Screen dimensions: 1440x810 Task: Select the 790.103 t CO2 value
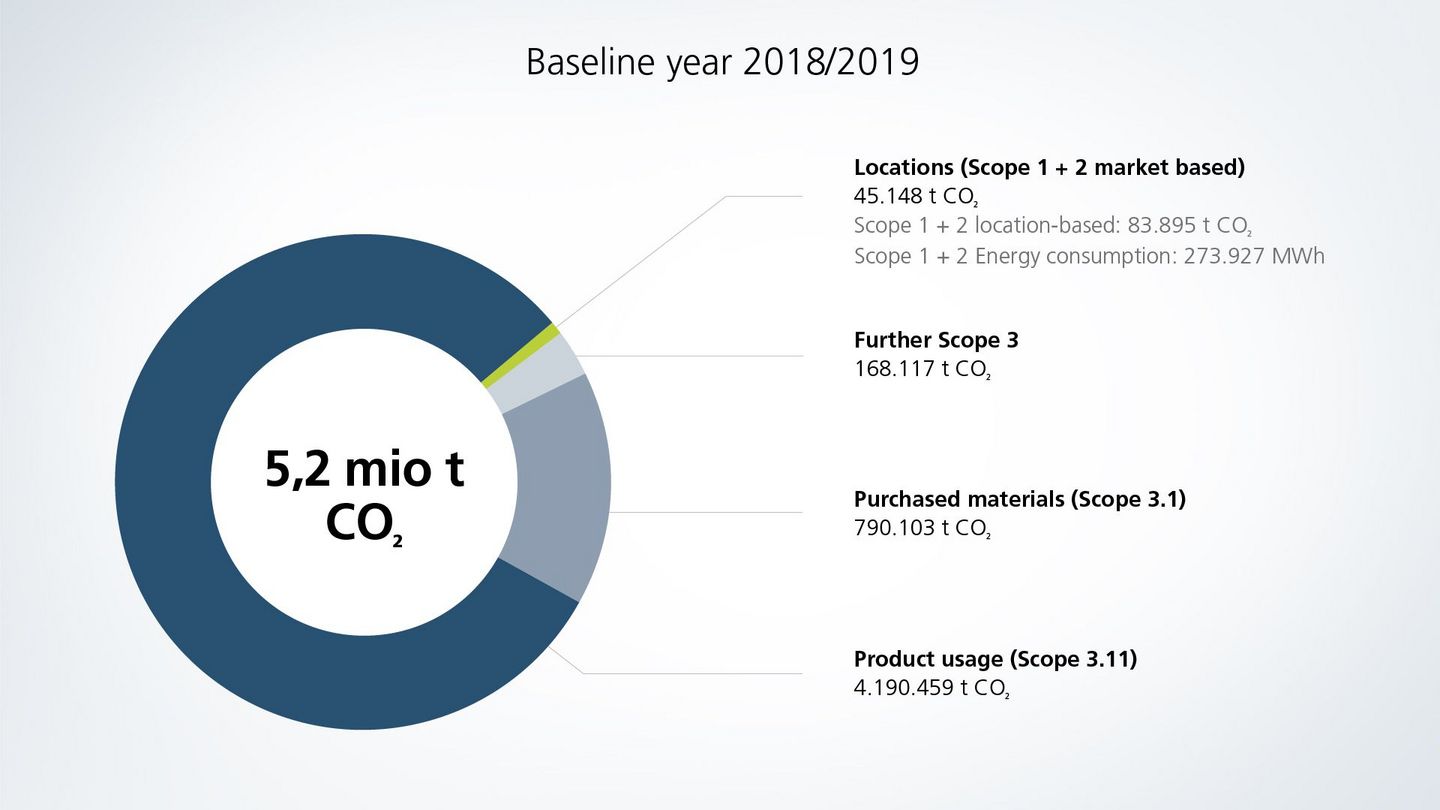[x=921, y=528]
